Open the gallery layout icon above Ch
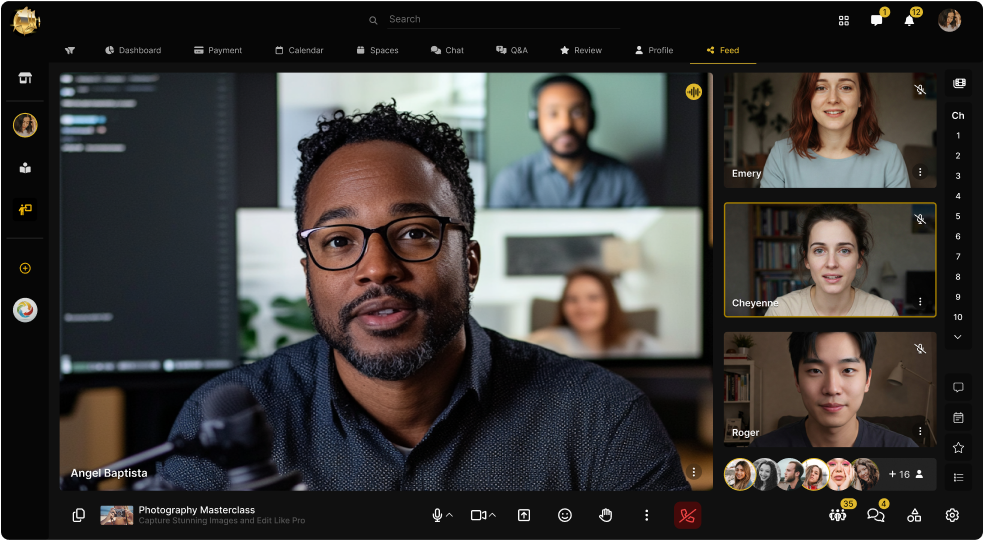The height and width of the screenshot is (541, 984). point(958,83)
